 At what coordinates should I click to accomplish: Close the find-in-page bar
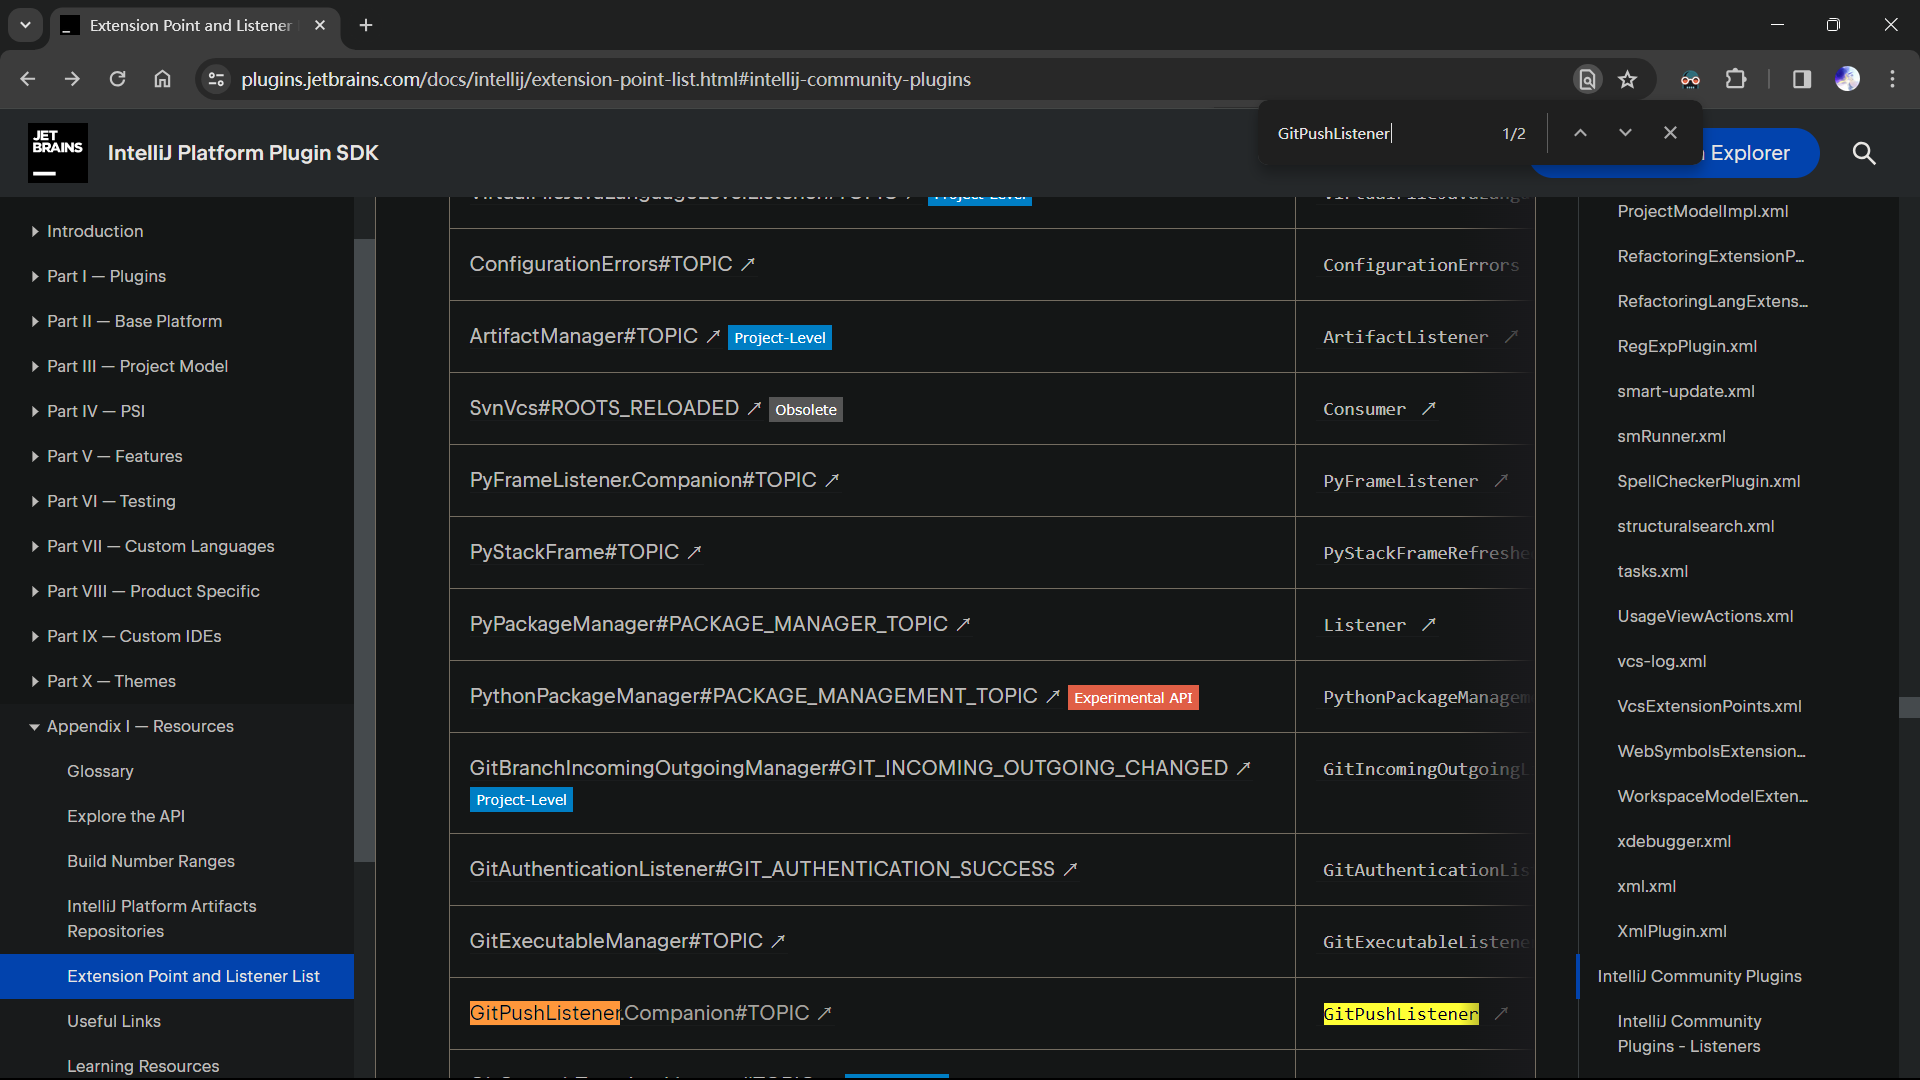click(x=1670, y=133)
